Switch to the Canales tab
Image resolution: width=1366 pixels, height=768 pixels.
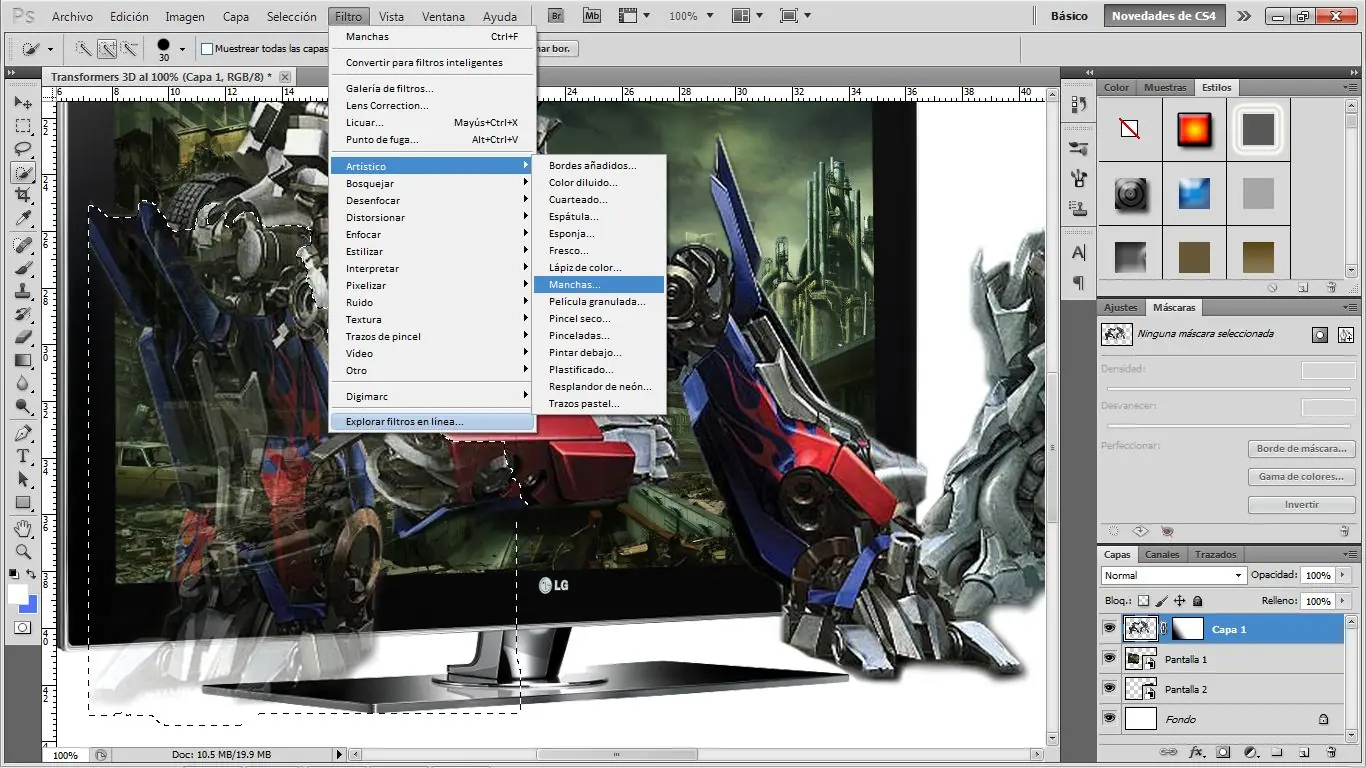coord(1162,554)
